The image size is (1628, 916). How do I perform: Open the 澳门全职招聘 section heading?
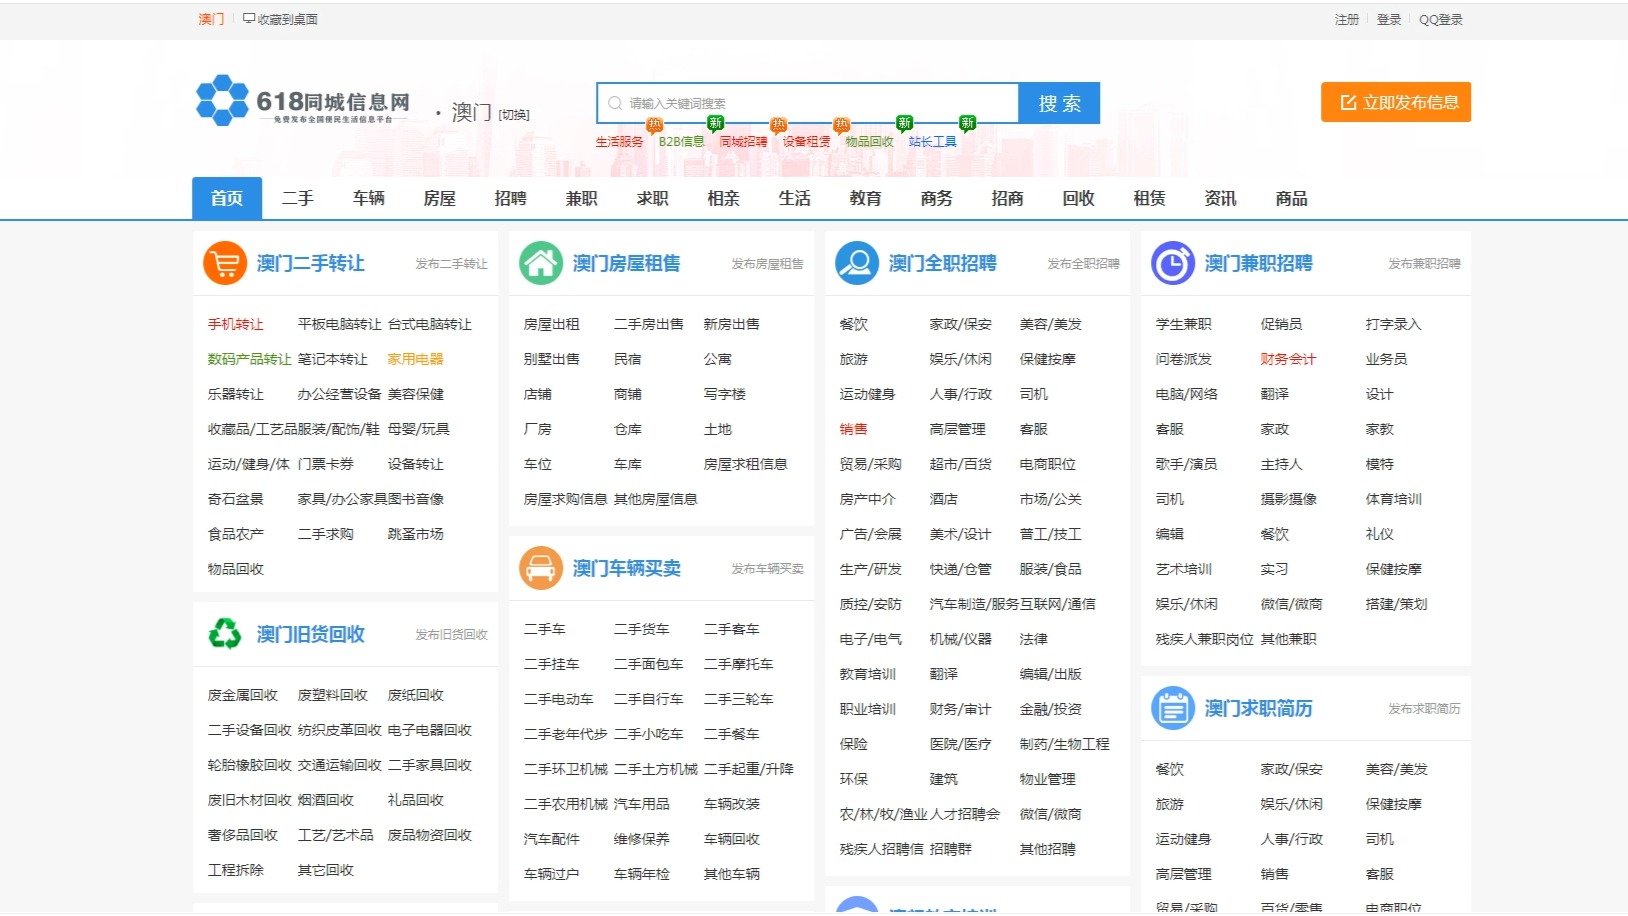click(943, 263)
